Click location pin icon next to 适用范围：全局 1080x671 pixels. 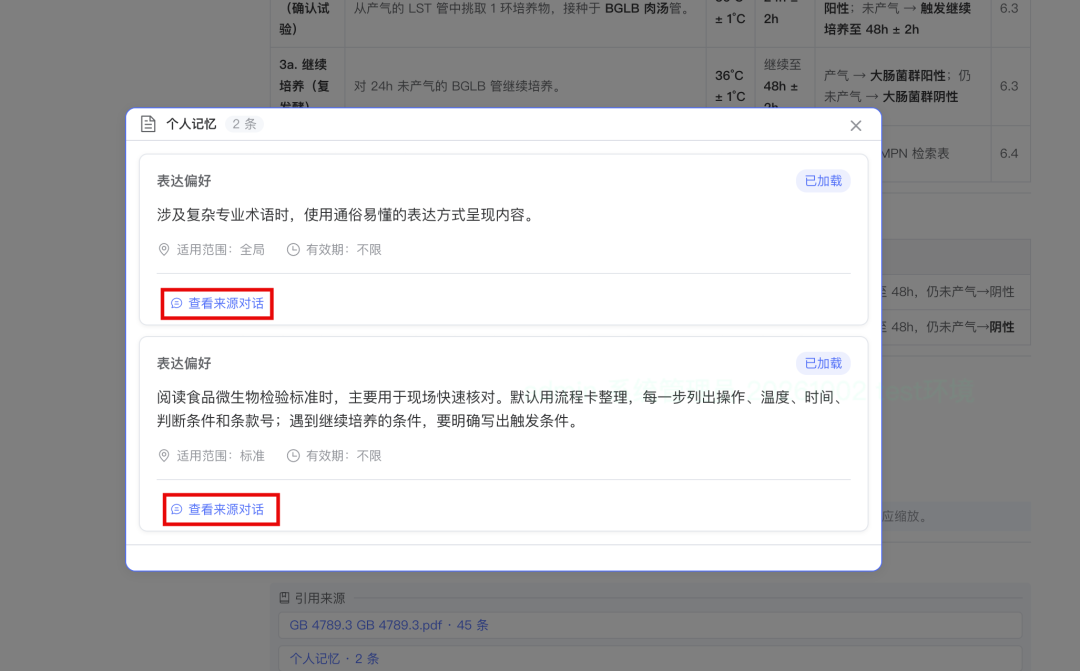click(164, 249)
